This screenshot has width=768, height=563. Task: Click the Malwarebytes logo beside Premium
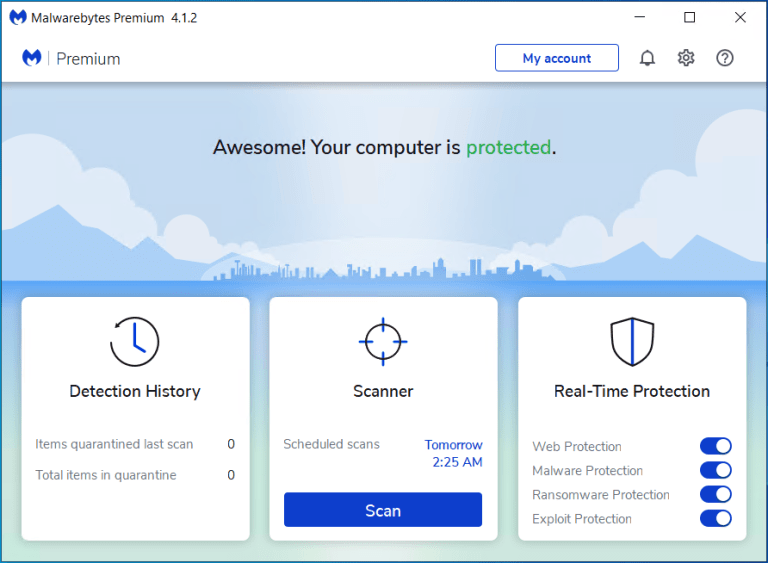(x=32, y=58)
